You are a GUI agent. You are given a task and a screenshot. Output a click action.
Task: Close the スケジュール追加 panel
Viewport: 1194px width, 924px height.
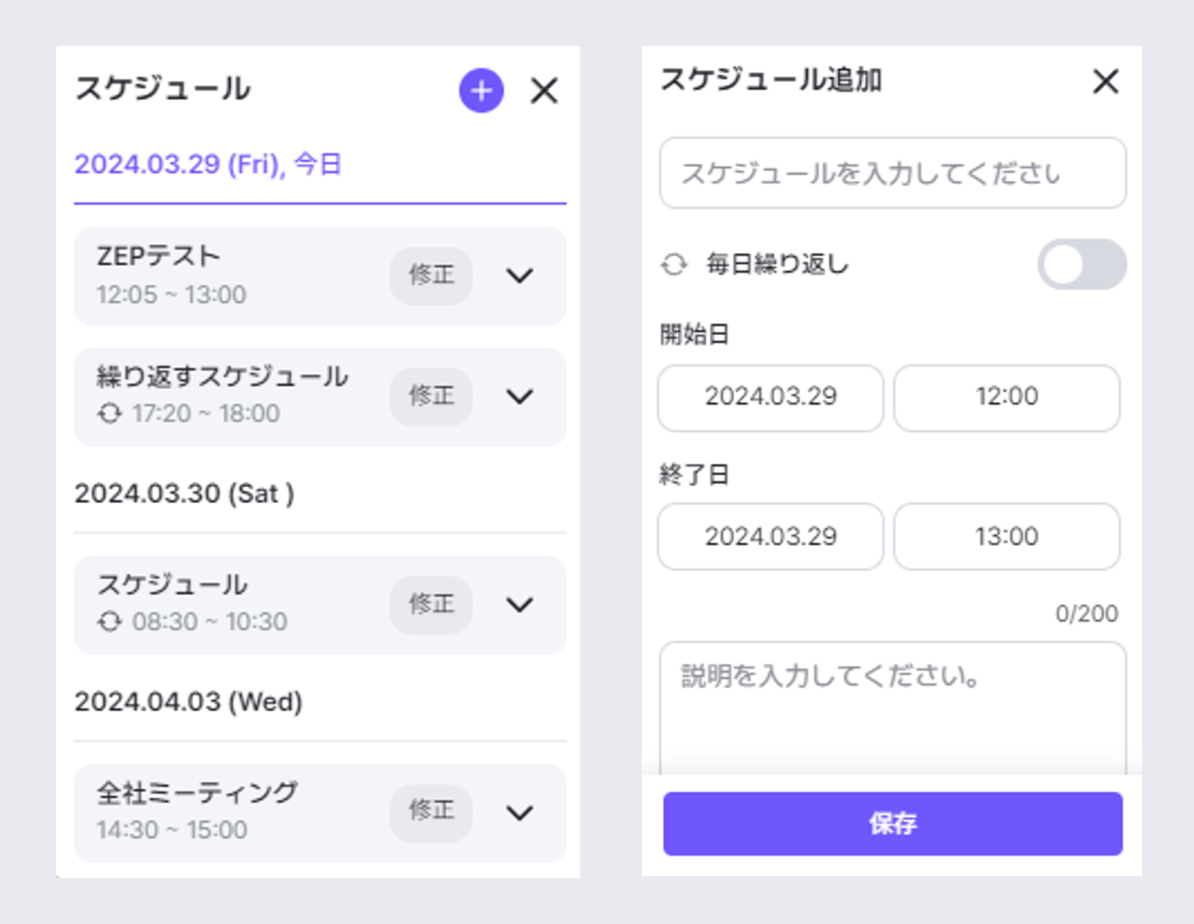click(x=1105, y=82)
